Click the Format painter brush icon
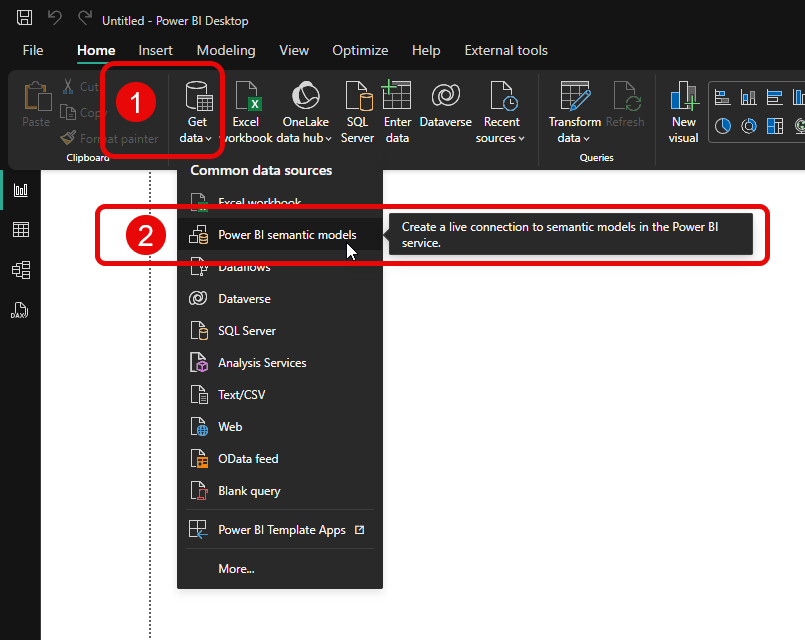The width and height of the screenshot is (805, 640). [68, 138]
